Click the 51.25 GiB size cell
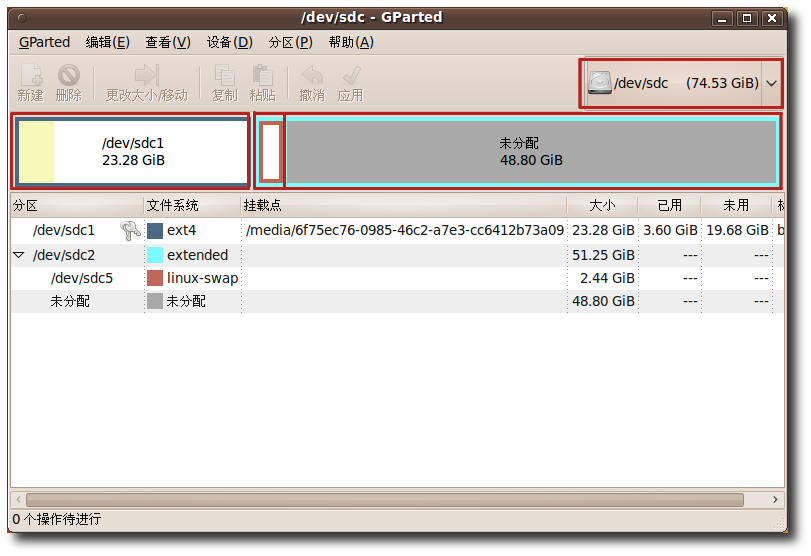 click(x=603, y=255)
